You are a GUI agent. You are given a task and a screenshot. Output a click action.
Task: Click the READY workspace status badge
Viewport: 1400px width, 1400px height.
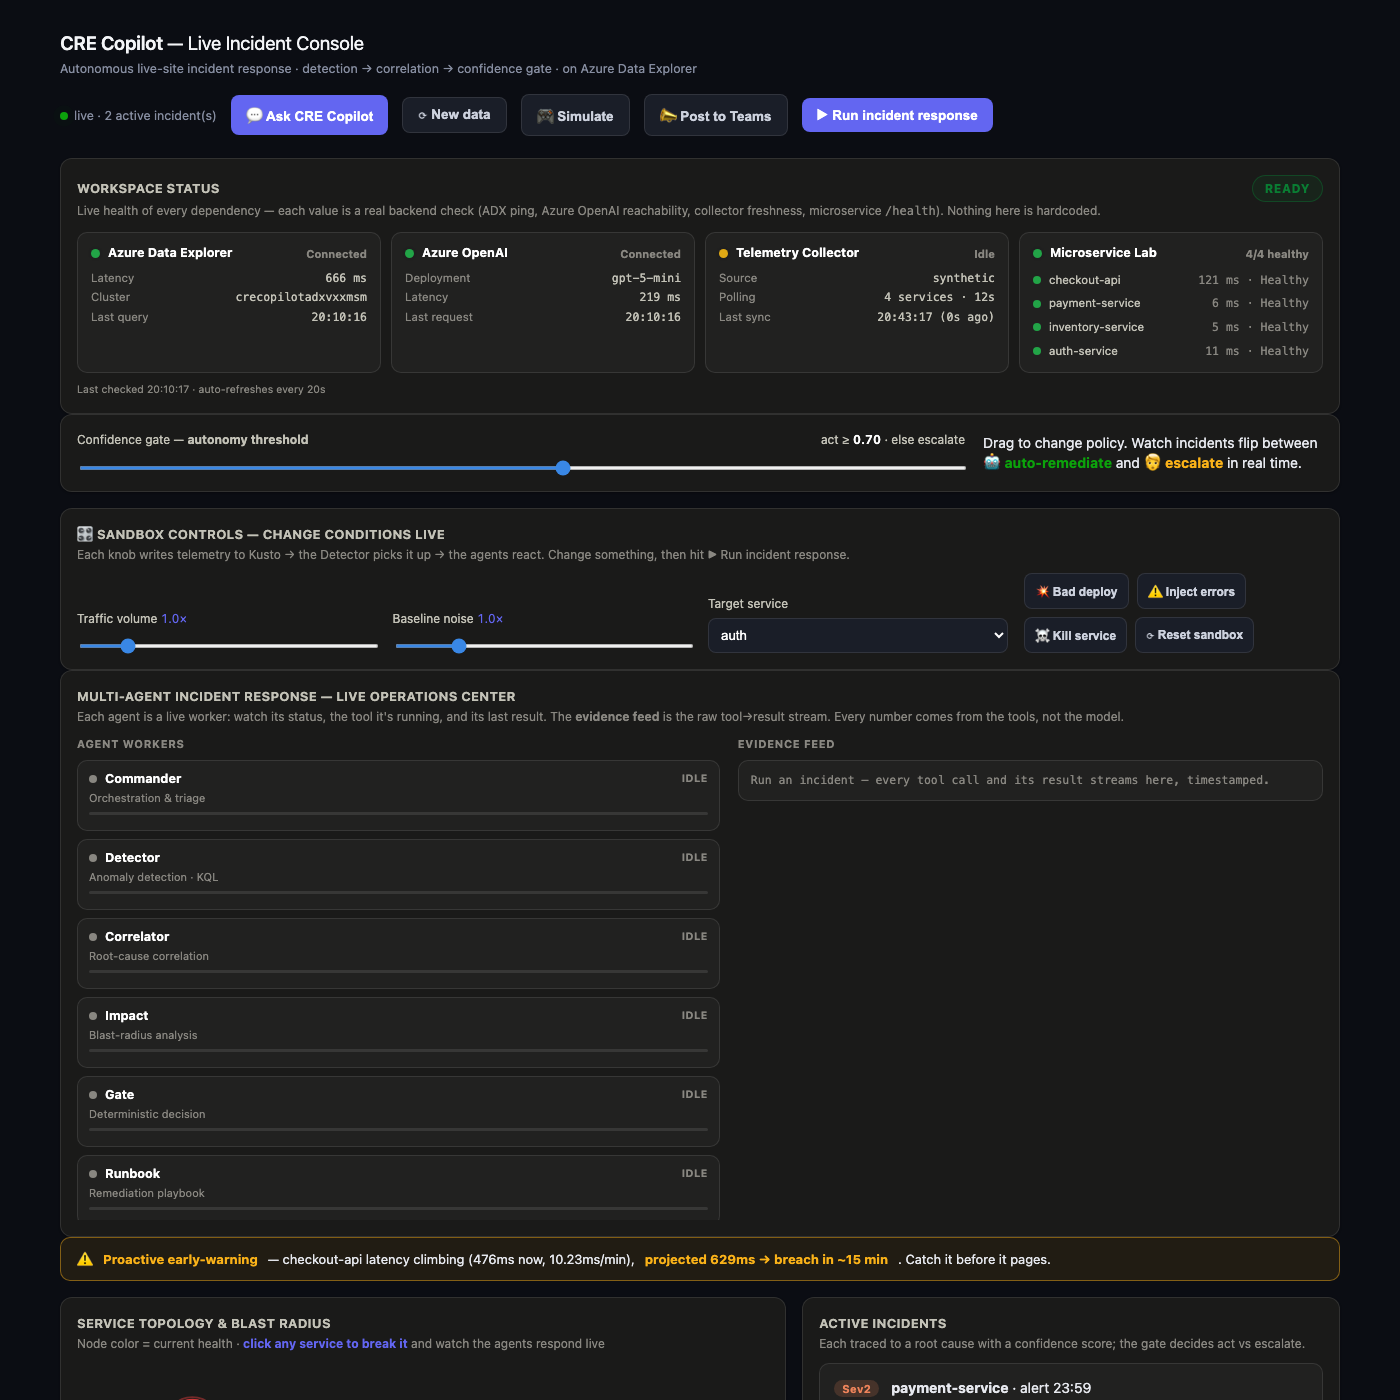tap(1287, 188)
